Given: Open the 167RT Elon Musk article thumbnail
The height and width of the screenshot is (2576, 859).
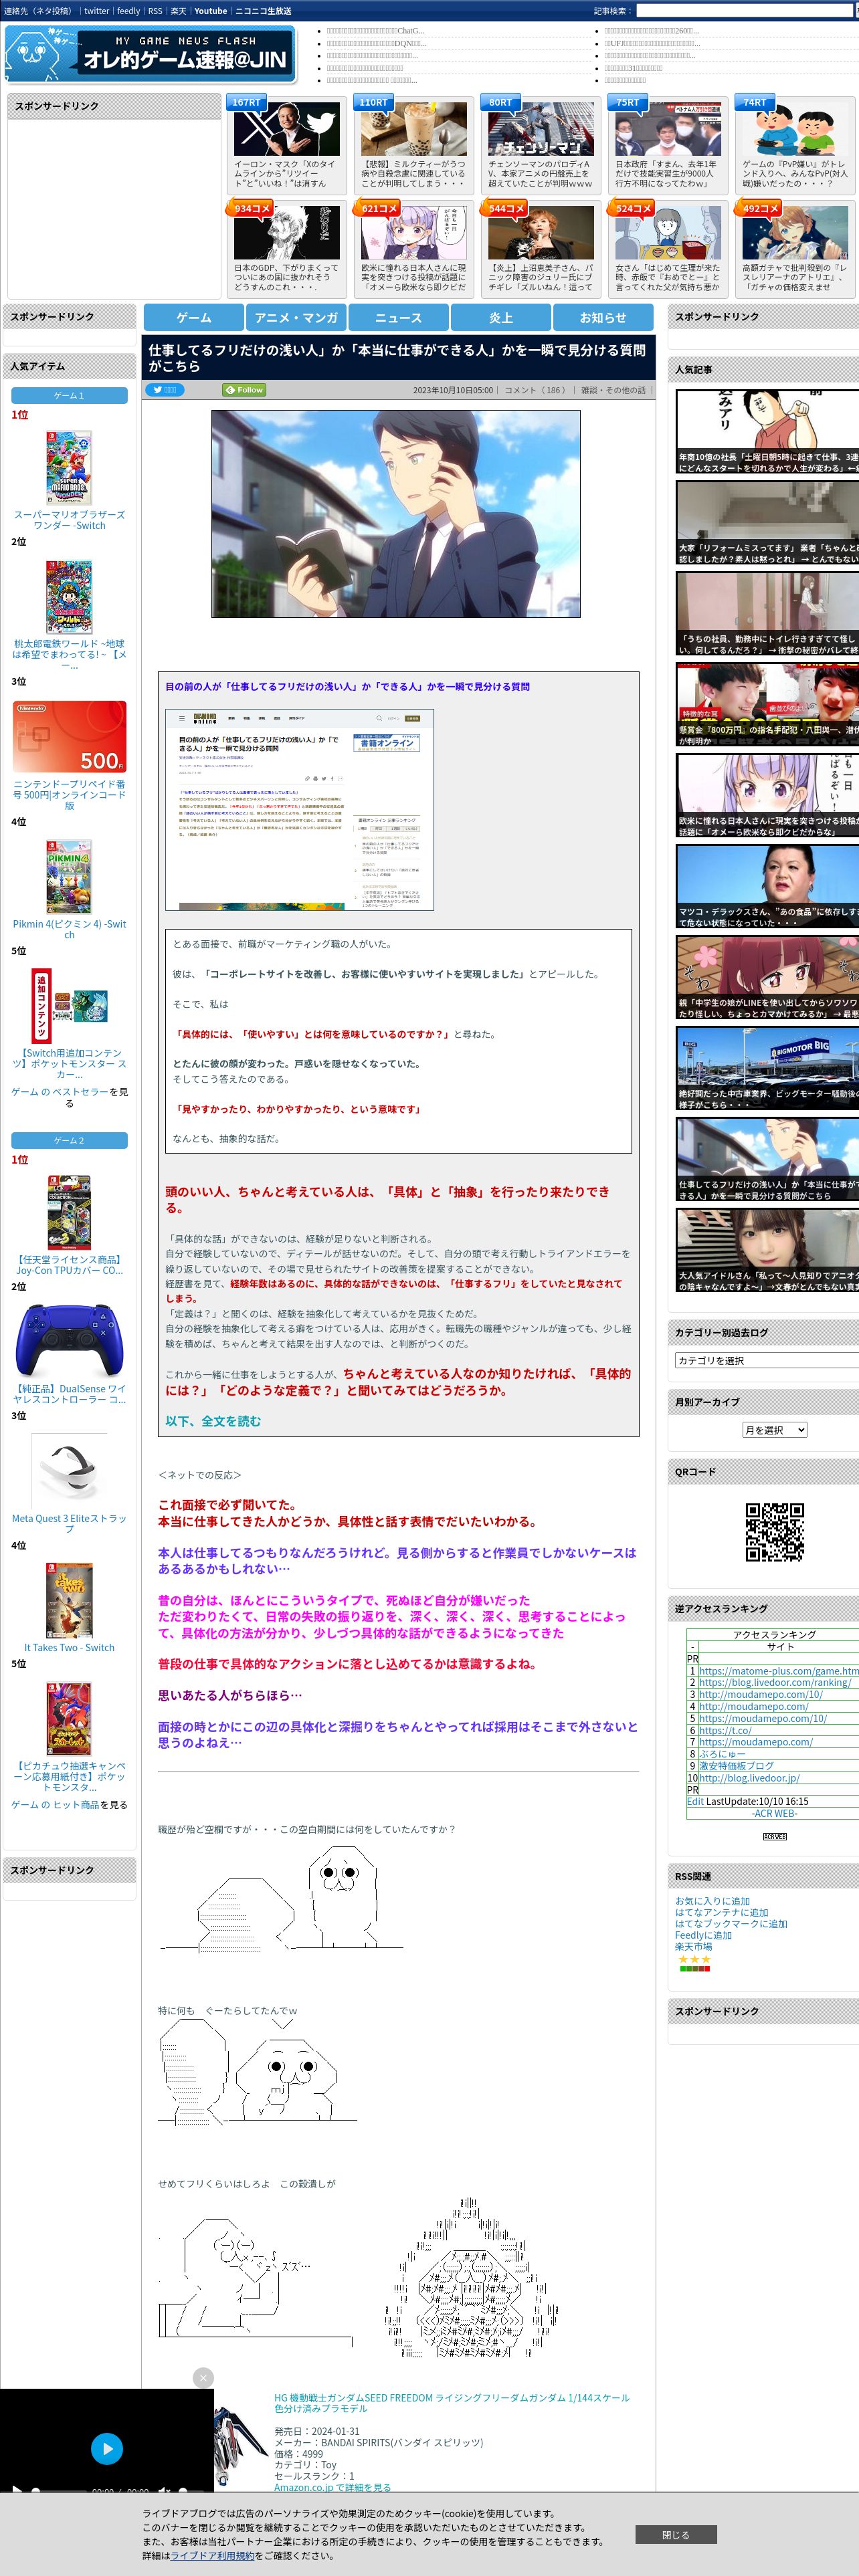Looking at the screenshot, I should coord(287,129).
